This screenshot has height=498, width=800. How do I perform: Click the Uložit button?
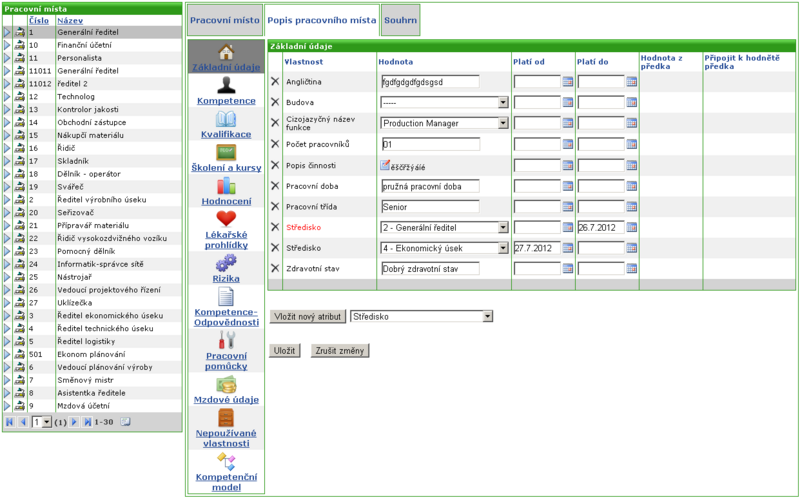[x=284, y=351]
